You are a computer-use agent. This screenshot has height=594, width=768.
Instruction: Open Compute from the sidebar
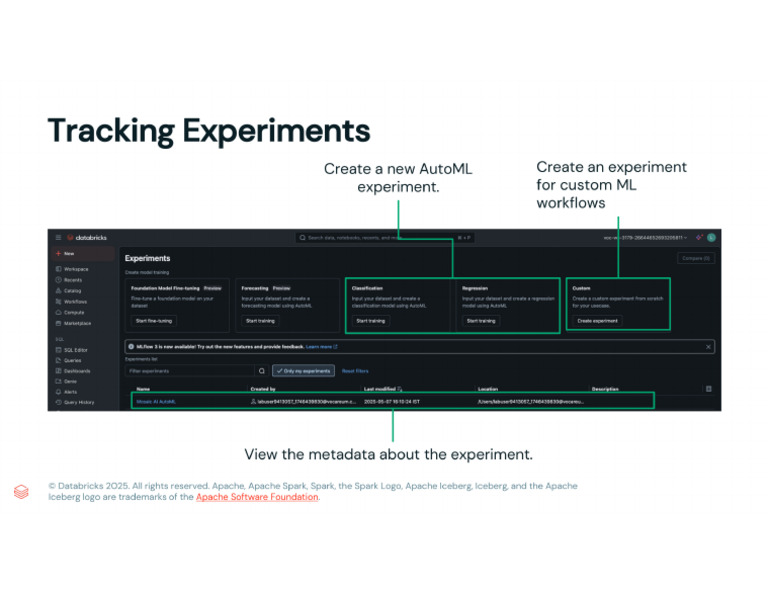(x=74, y=312)
